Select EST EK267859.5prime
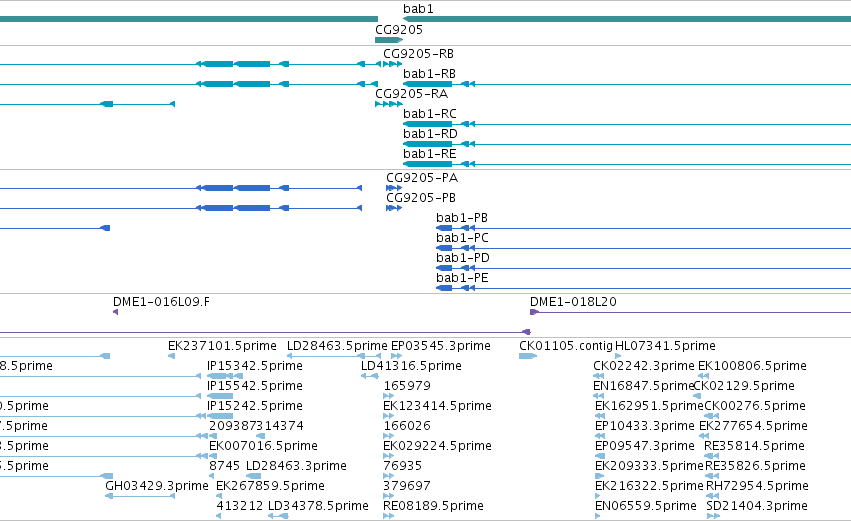Viewport: 851px width, 521px height. [270, 486]
